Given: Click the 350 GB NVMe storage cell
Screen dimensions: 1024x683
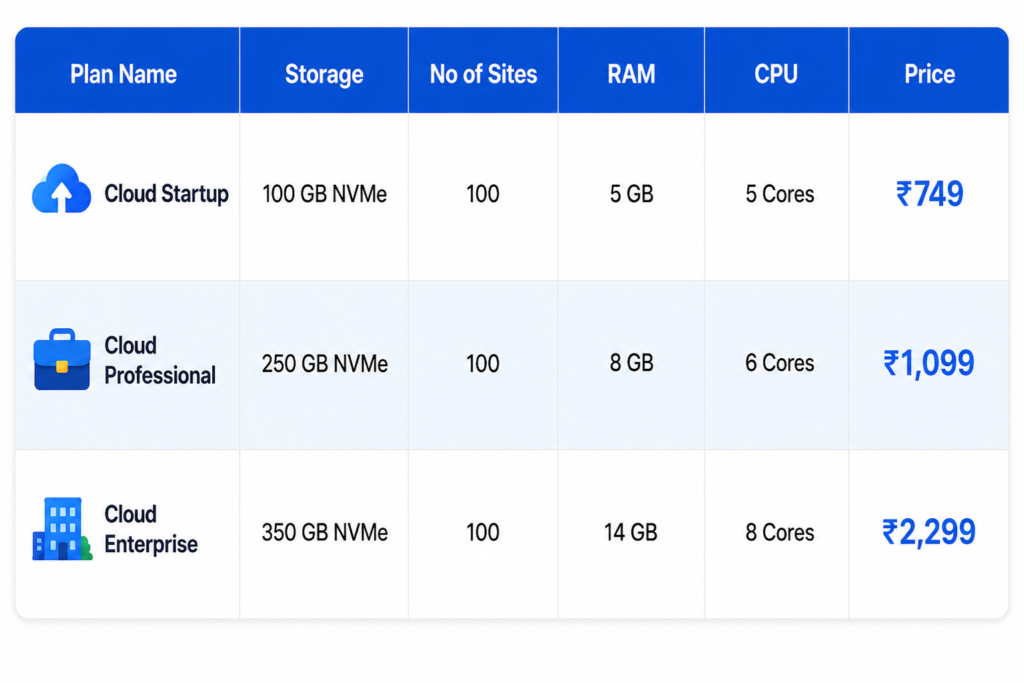Looking at the screenshot, I should pos(325,533).
